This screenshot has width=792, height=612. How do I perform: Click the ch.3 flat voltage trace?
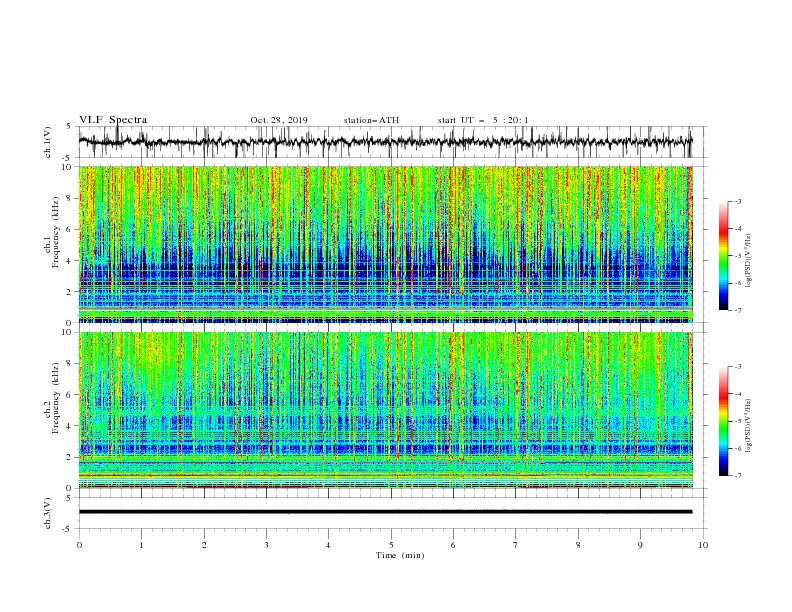pyautogui.click(x=385, y=512)
